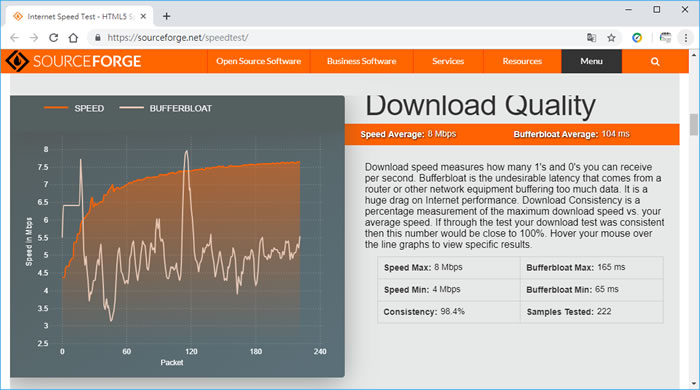Toggle the SPEED series in chart legend

74,108
